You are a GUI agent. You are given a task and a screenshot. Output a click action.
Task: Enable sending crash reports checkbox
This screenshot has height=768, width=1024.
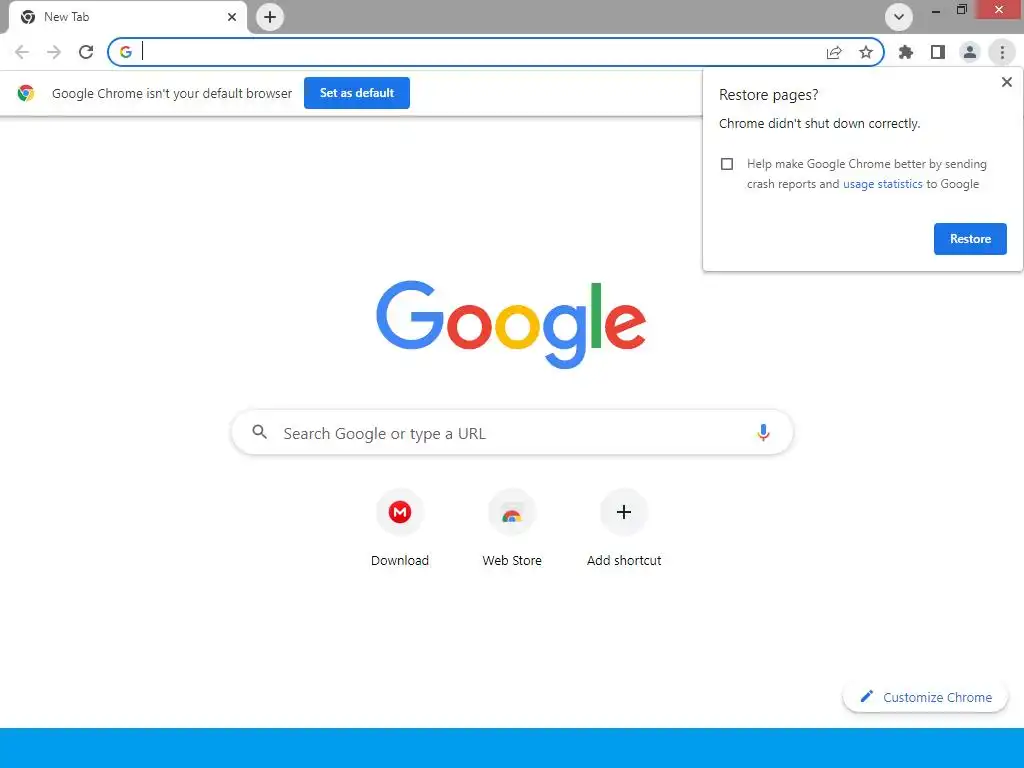[727, 164]
